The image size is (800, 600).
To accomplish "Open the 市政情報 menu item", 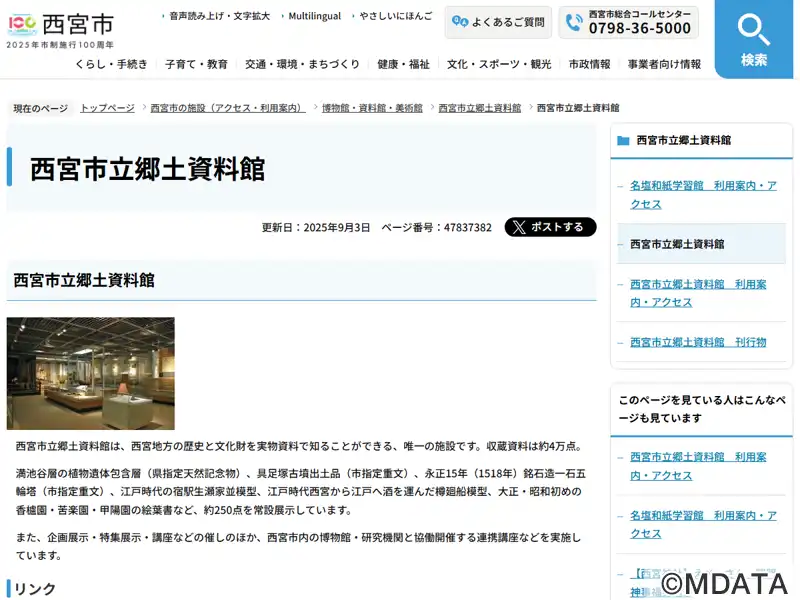I will tap(589, 64).
